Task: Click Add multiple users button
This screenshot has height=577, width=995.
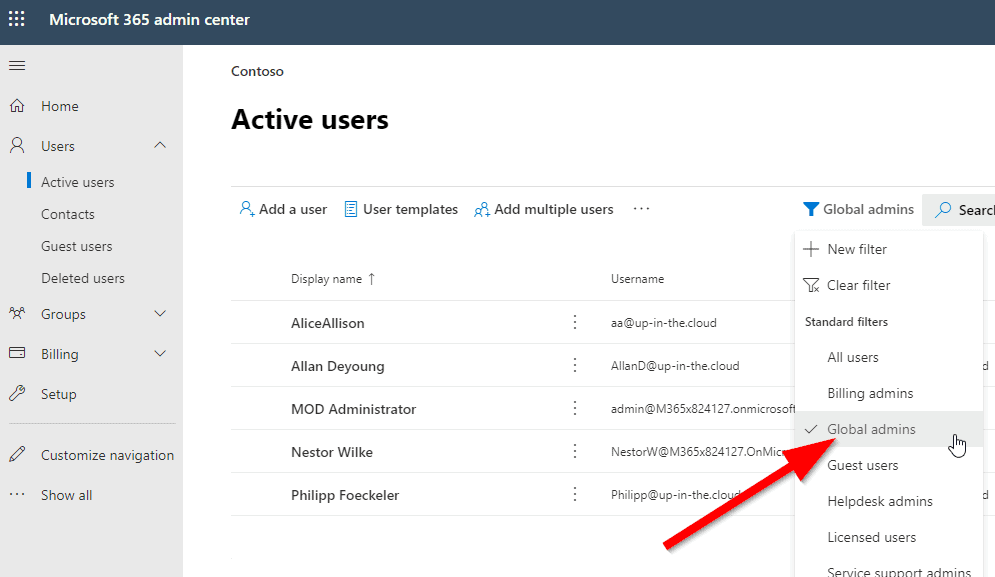Action: point(544,209)
